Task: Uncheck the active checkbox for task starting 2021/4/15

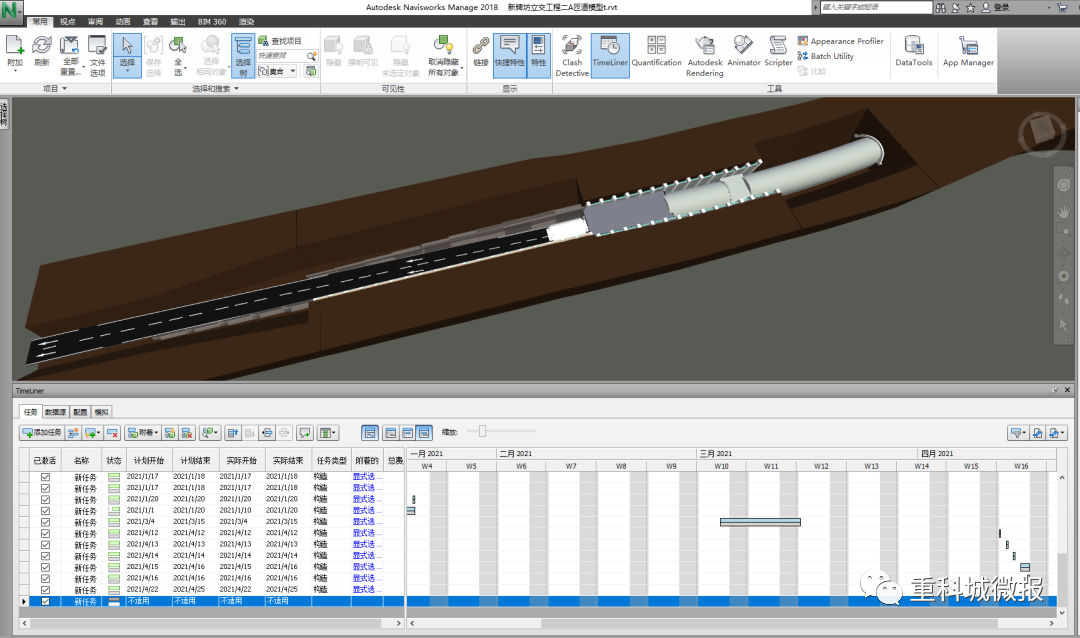Action: coord(45,567)
